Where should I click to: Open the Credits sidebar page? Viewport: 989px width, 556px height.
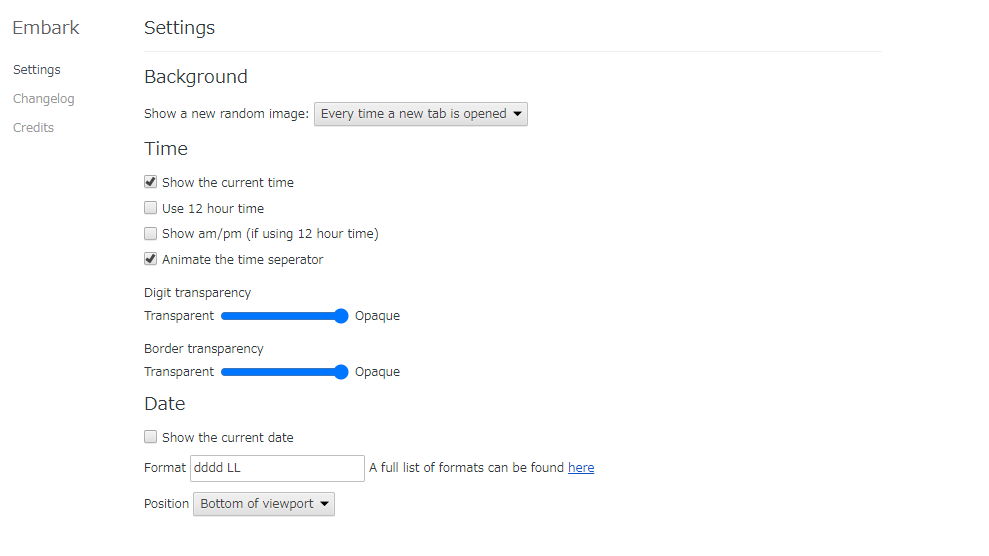click(x=33, y=127)
